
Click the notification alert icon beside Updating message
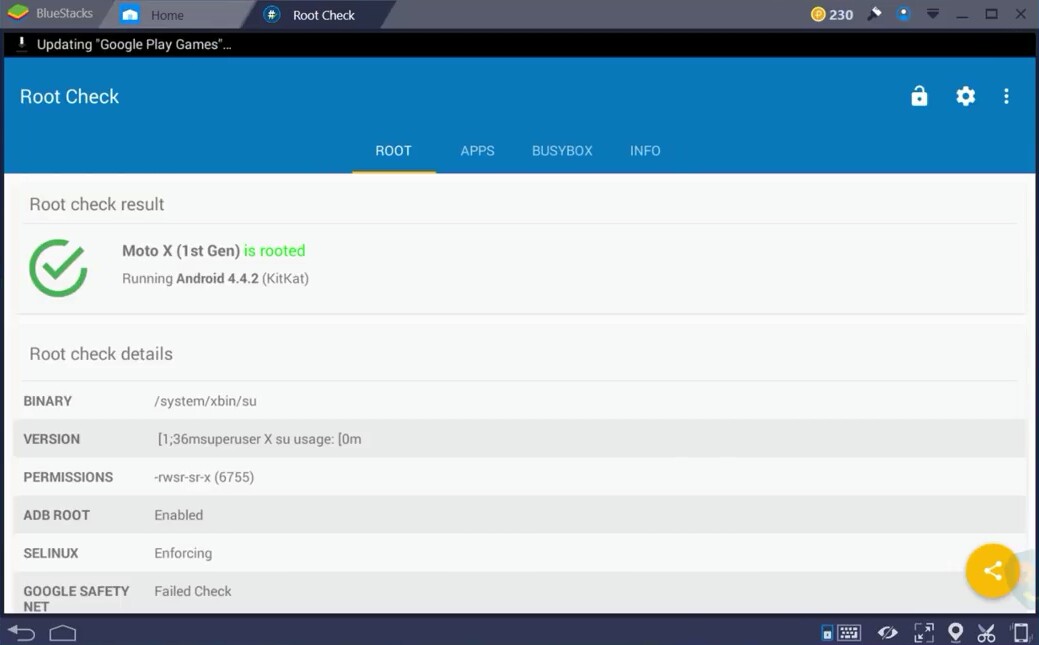21,44
